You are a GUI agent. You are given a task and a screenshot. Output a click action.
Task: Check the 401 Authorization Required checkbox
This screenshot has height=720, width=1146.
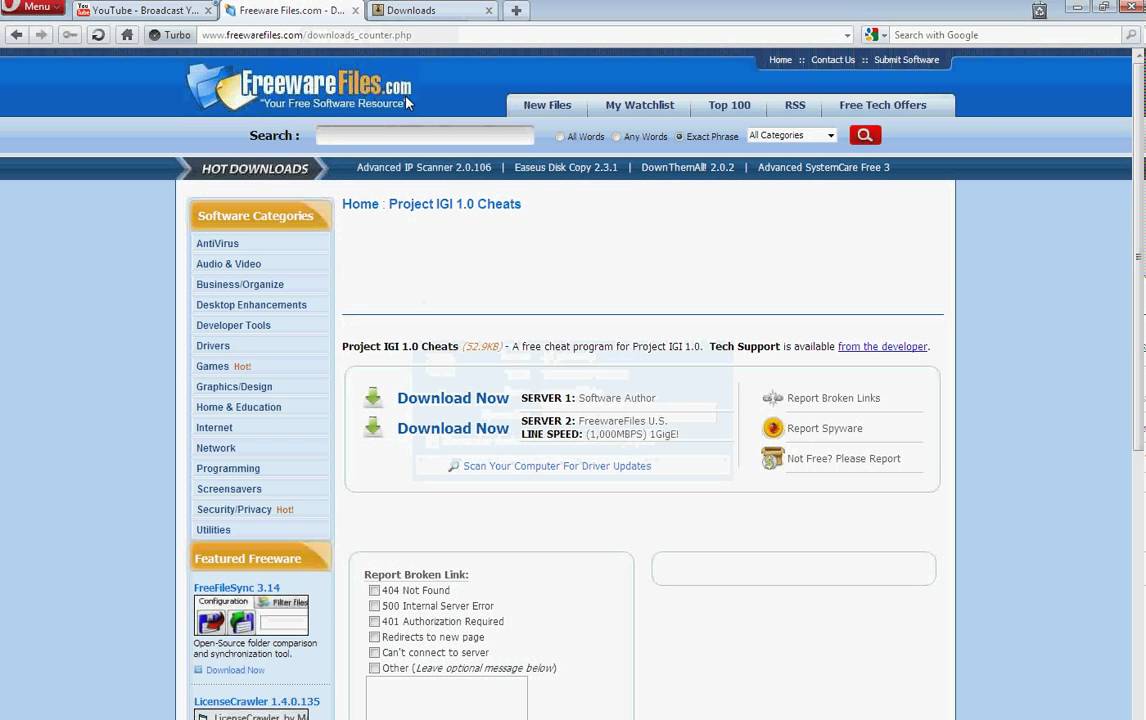(x=374, y=621)
